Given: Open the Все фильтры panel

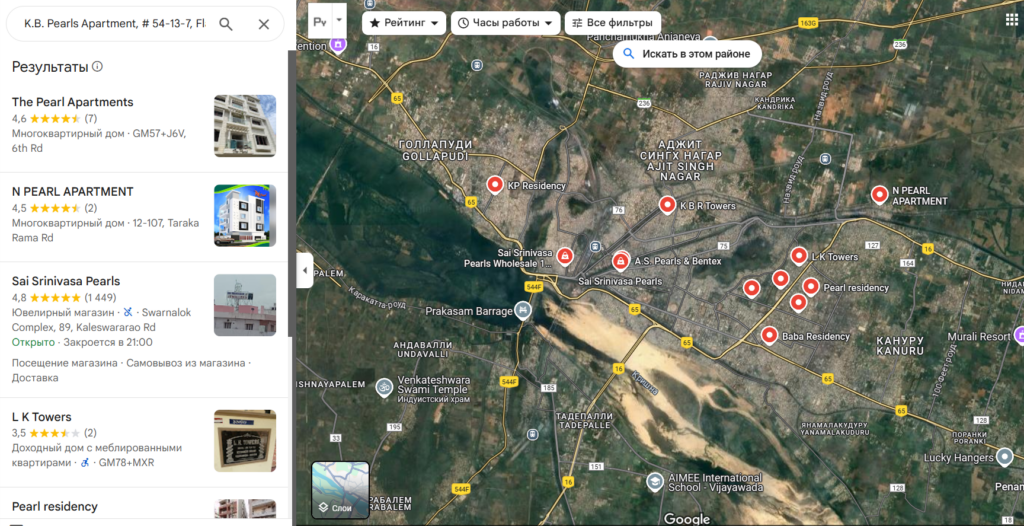Looking at the screenshot, I should click(x=612, y=22).
